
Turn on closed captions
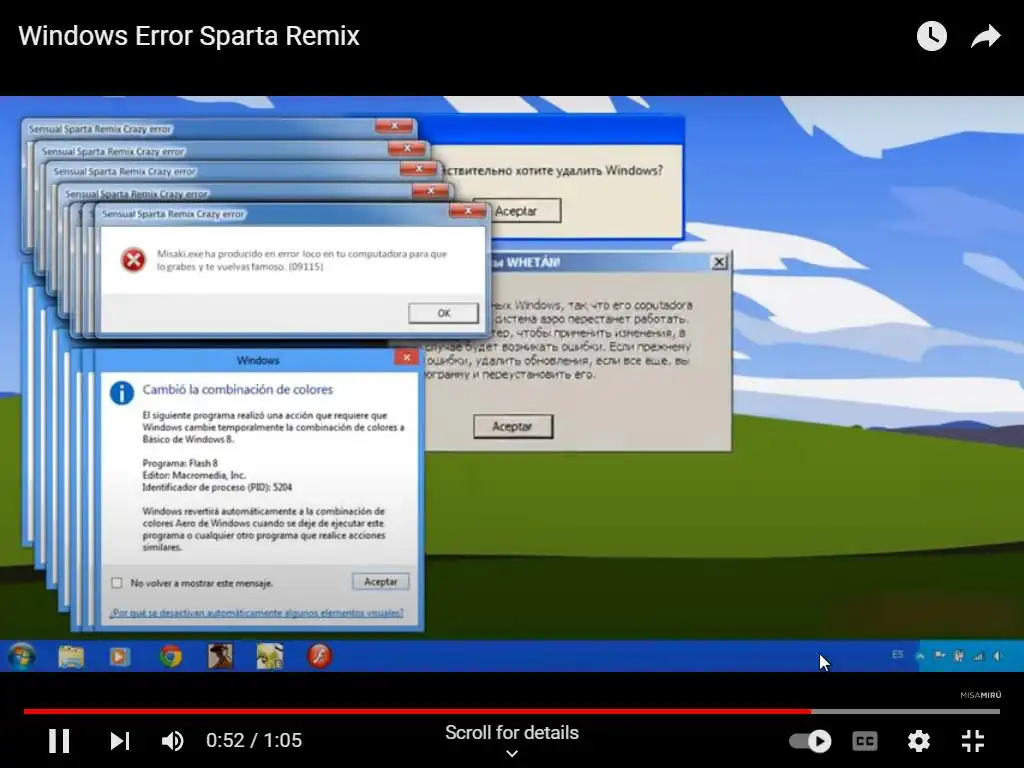point(865,741)
